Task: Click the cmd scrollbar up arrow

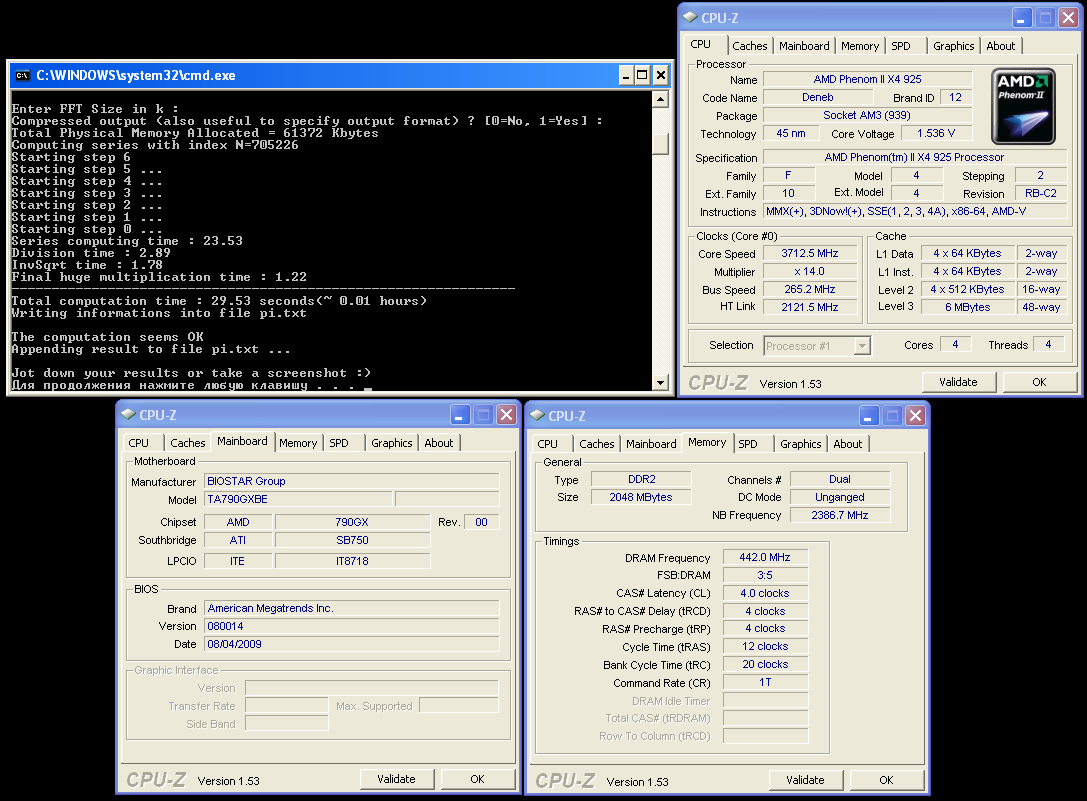Action: 661,99
